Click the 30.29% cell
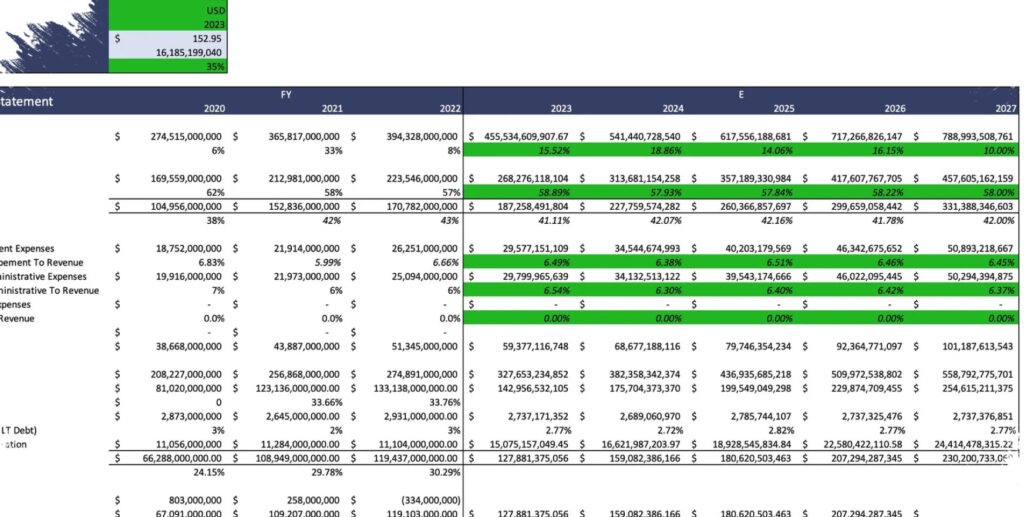The width and height of the screenshot is (1024, 517). pos(444,472)
